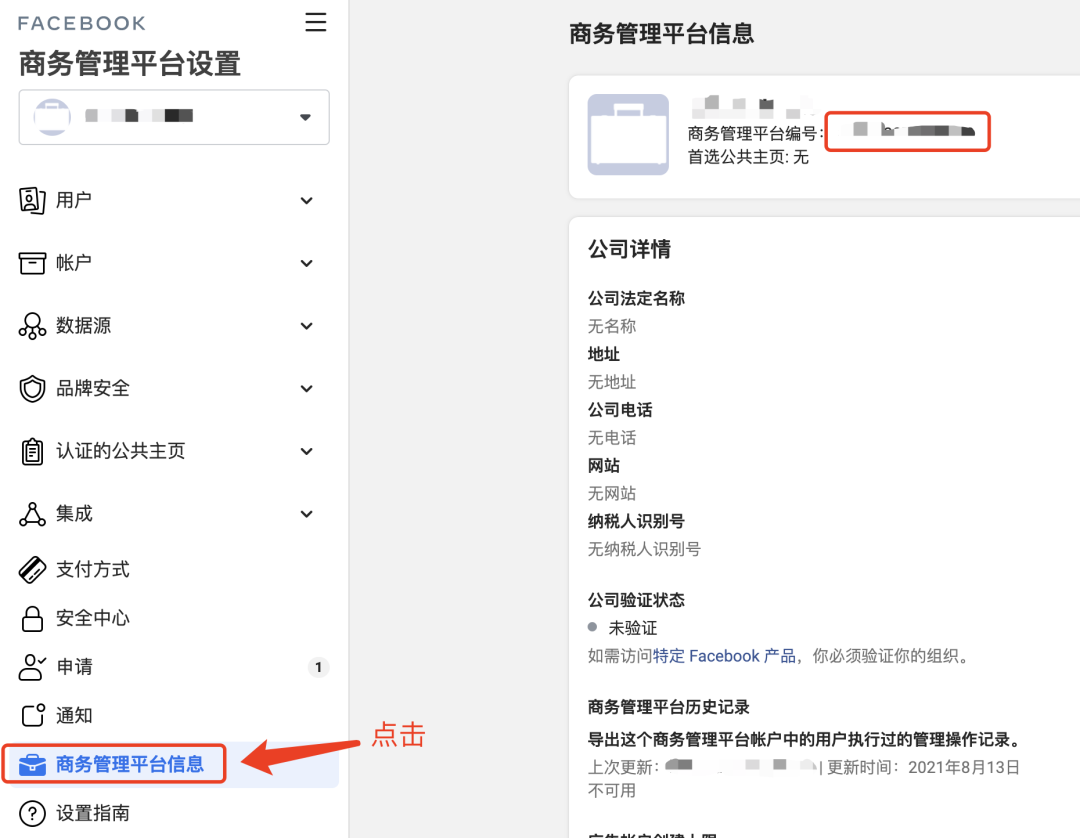Click the Users (用户) sidebar icon

click(32, 200)
